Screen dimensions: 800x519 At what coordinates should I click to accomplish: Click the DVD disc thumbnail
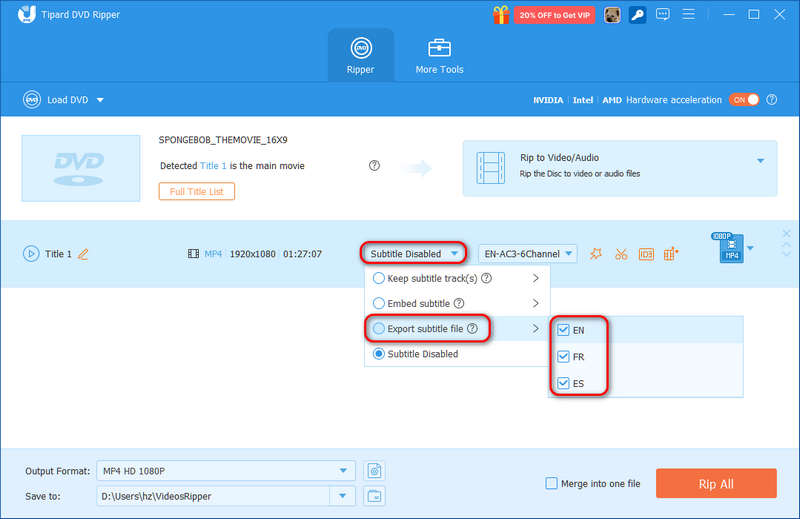point(81,168)
